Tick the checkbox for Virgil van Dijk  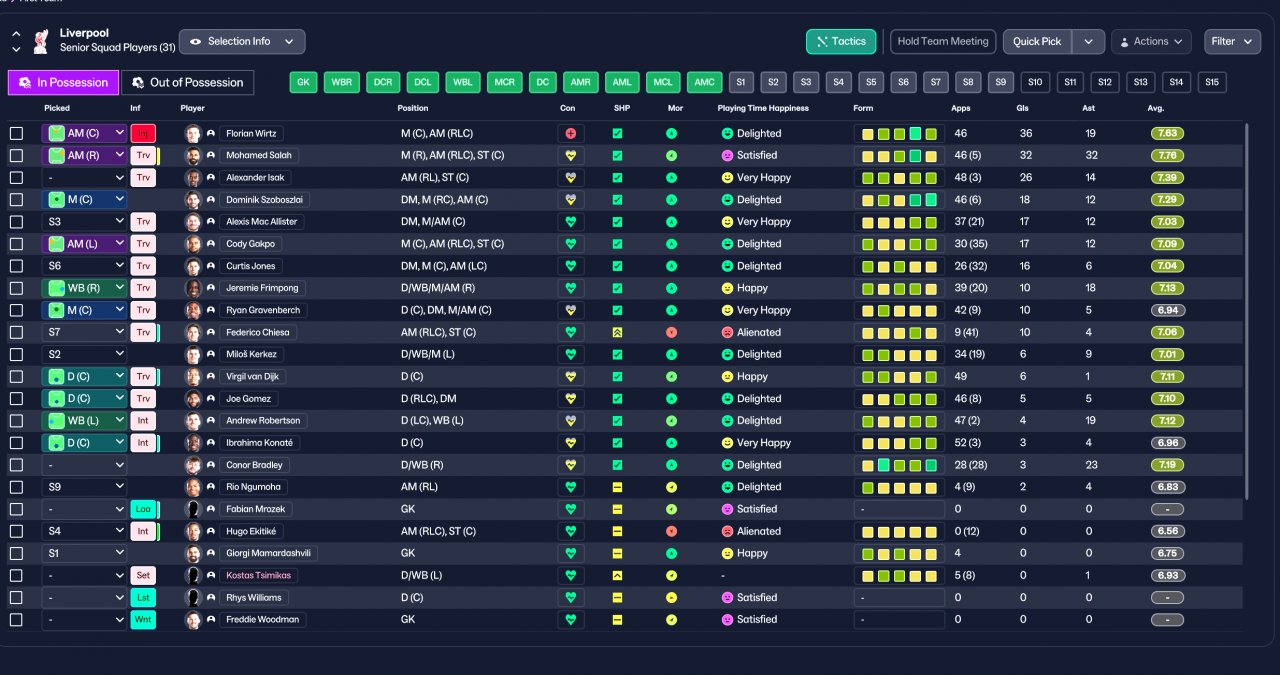click(16, 376)
